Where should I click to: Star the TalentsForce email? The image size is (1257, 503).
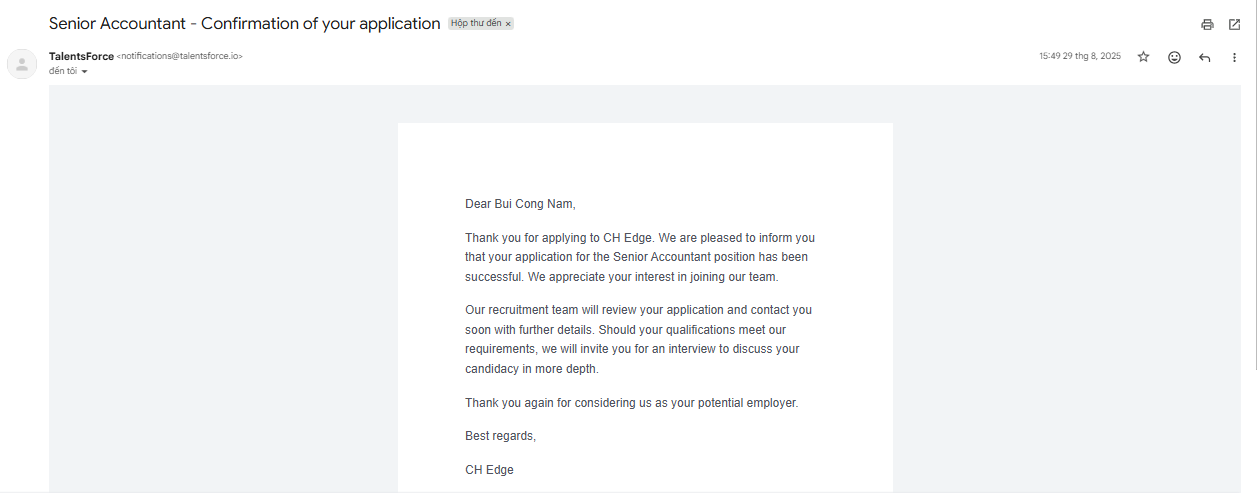point(1143,57)
